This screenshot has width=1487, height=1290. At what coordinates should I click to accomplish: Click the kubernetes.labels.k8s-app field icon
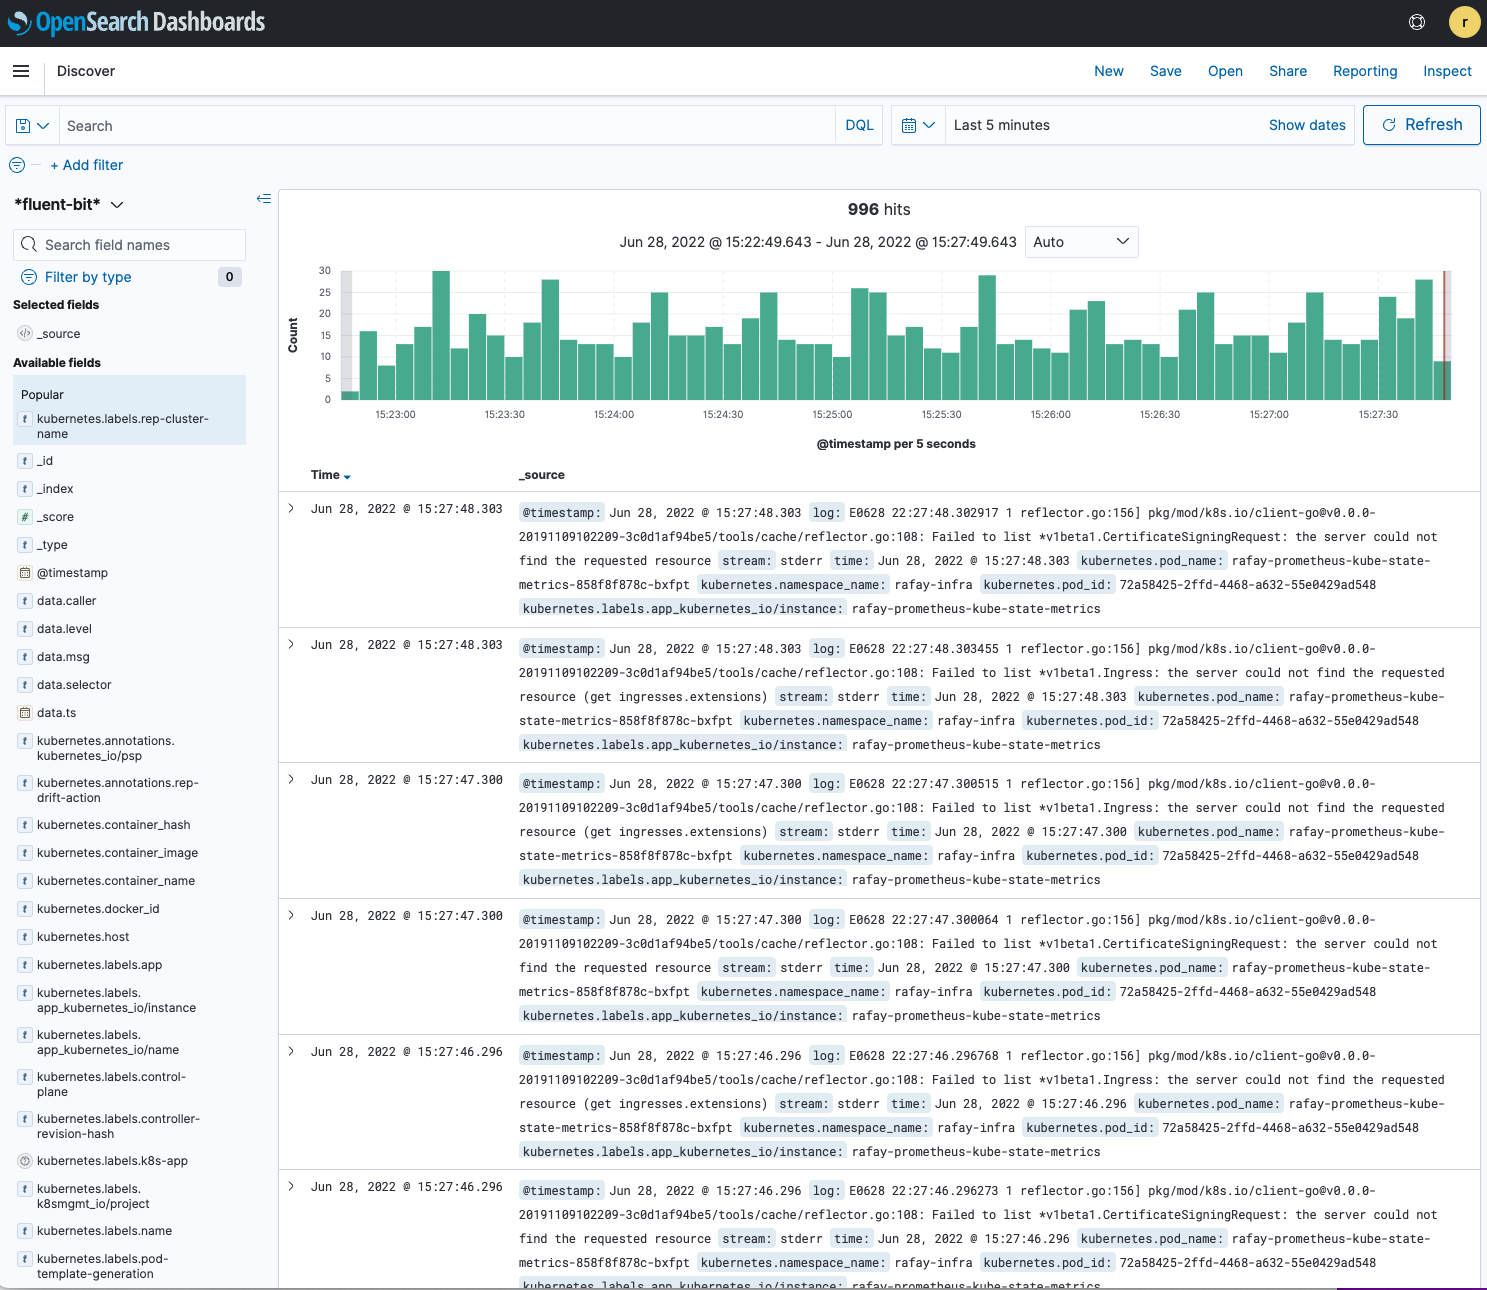(25, 1161)
